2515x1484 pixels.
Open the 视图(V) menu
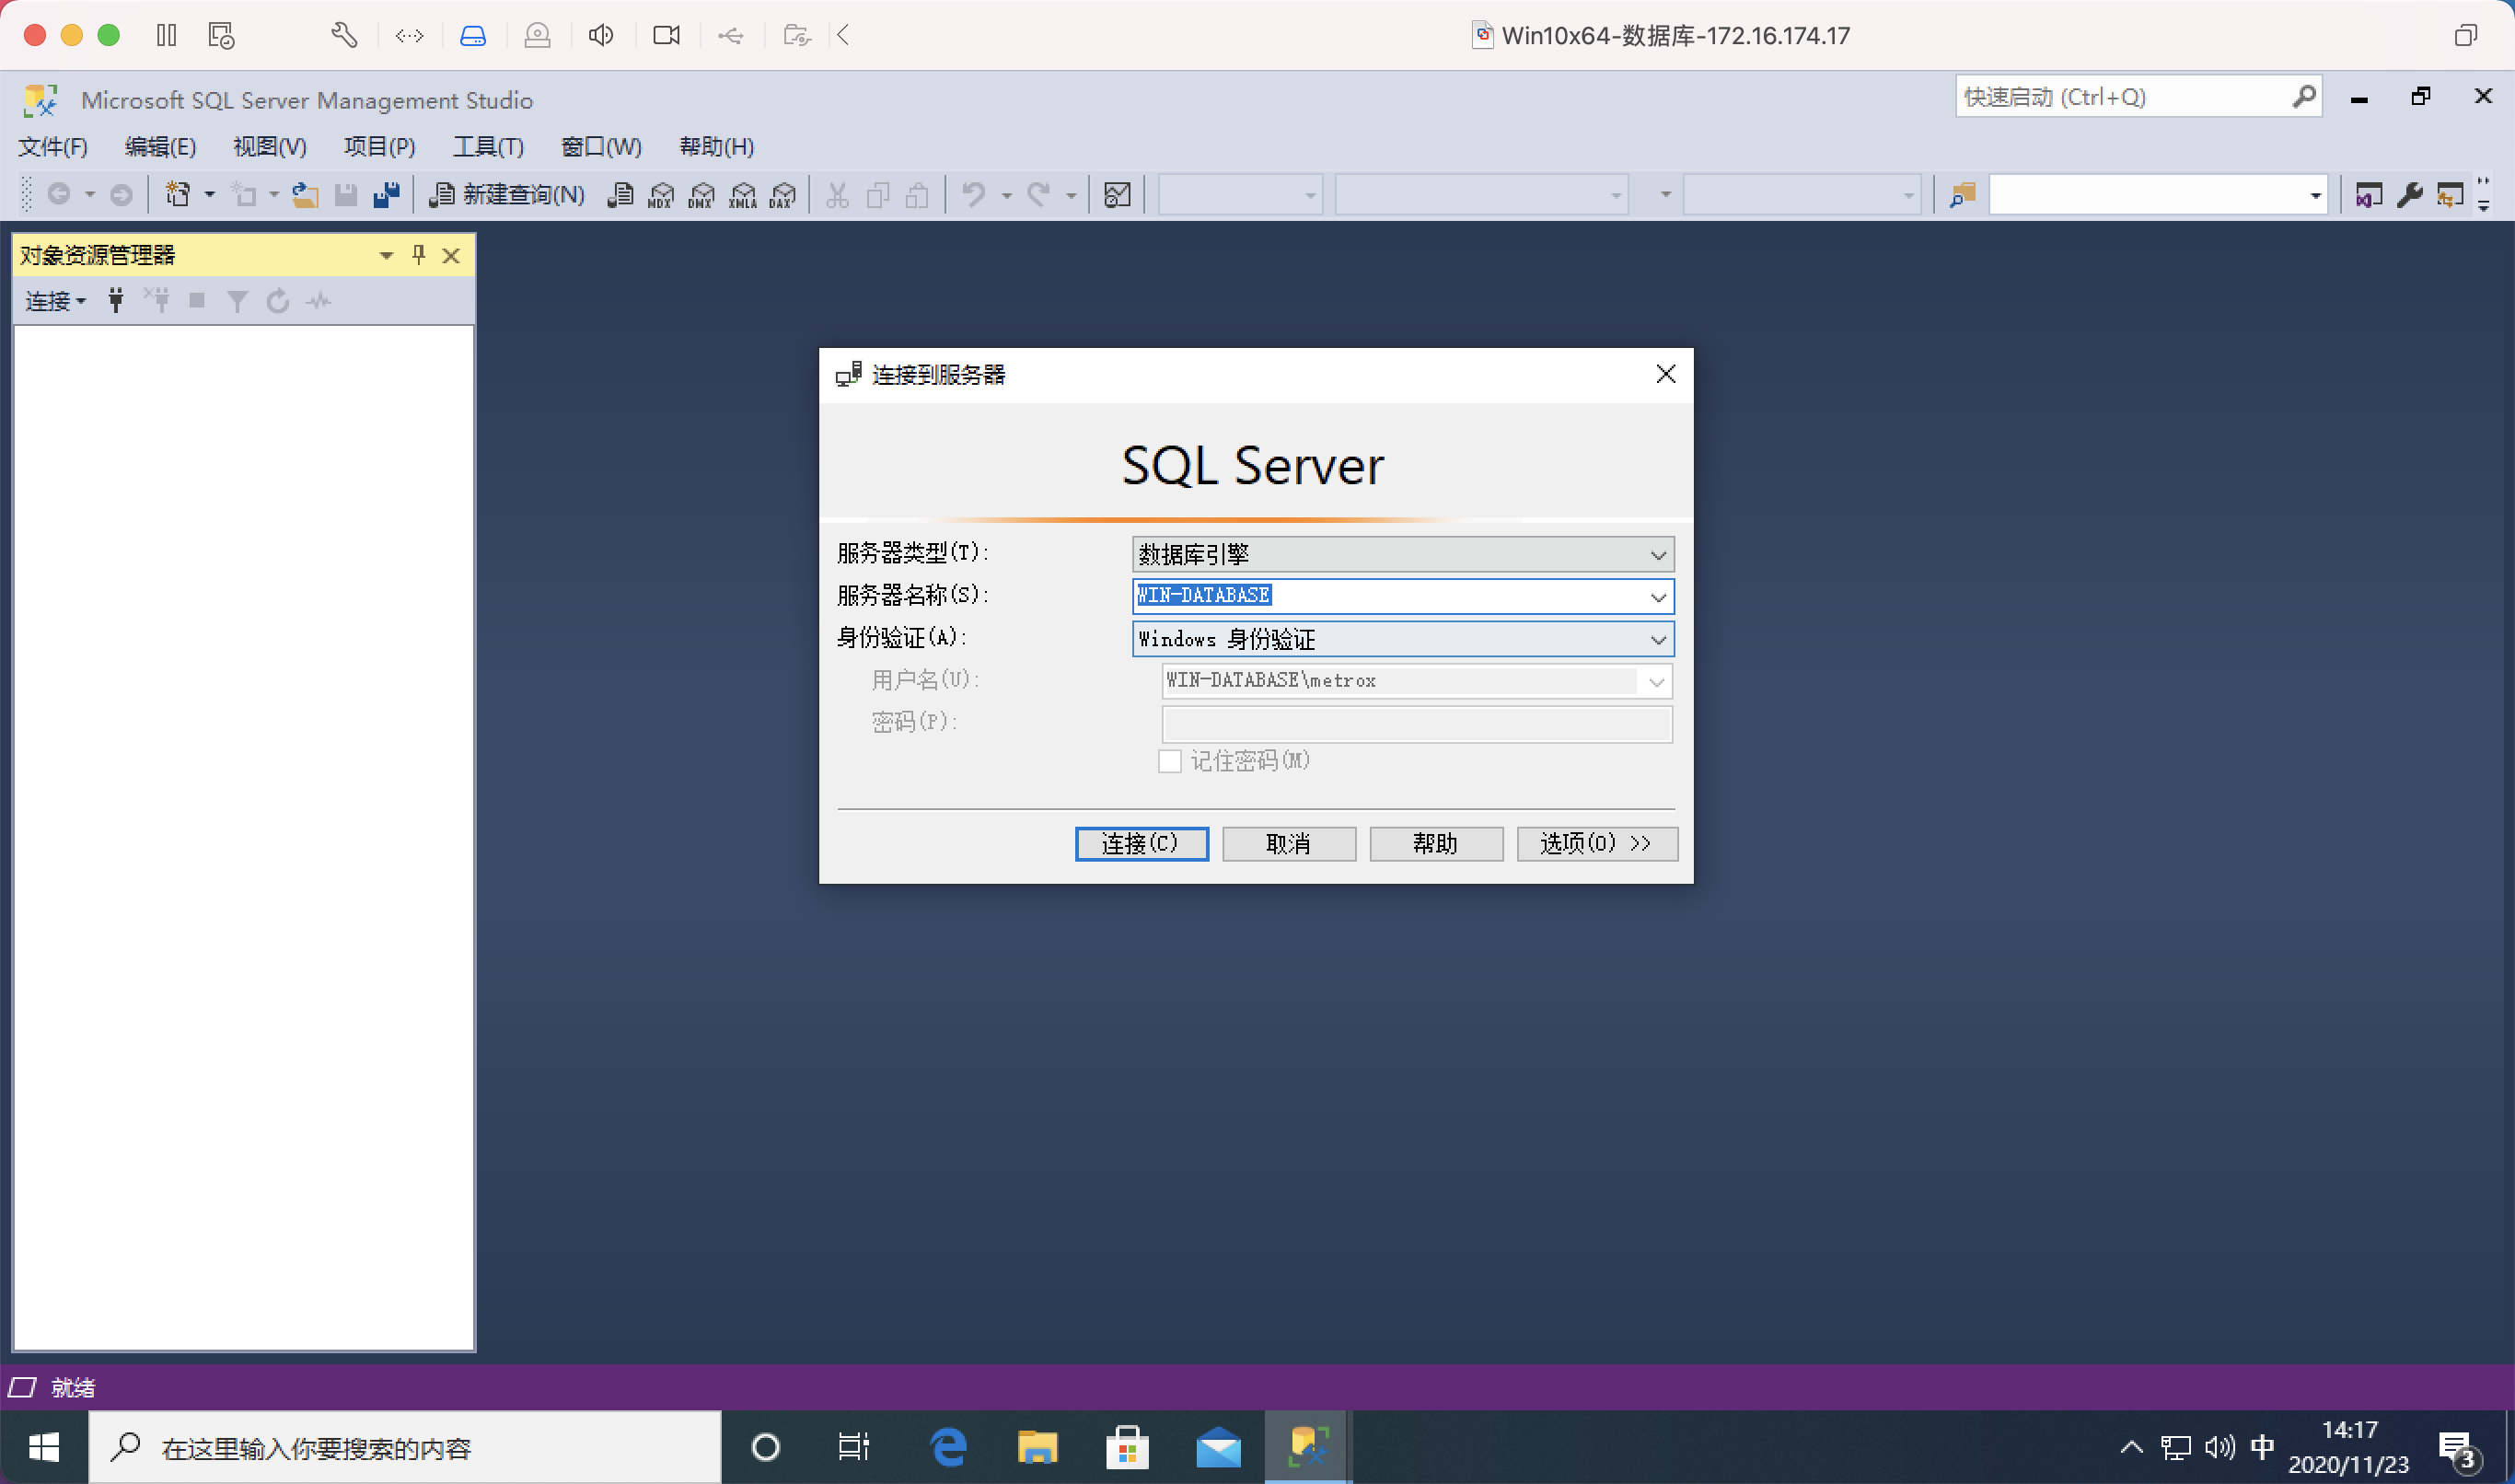click(270, 147)
